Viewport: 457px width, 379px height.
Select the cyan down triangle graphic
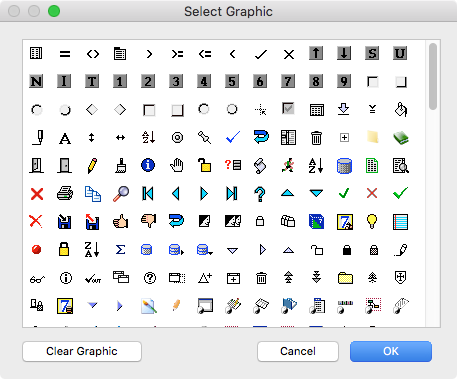316,193
